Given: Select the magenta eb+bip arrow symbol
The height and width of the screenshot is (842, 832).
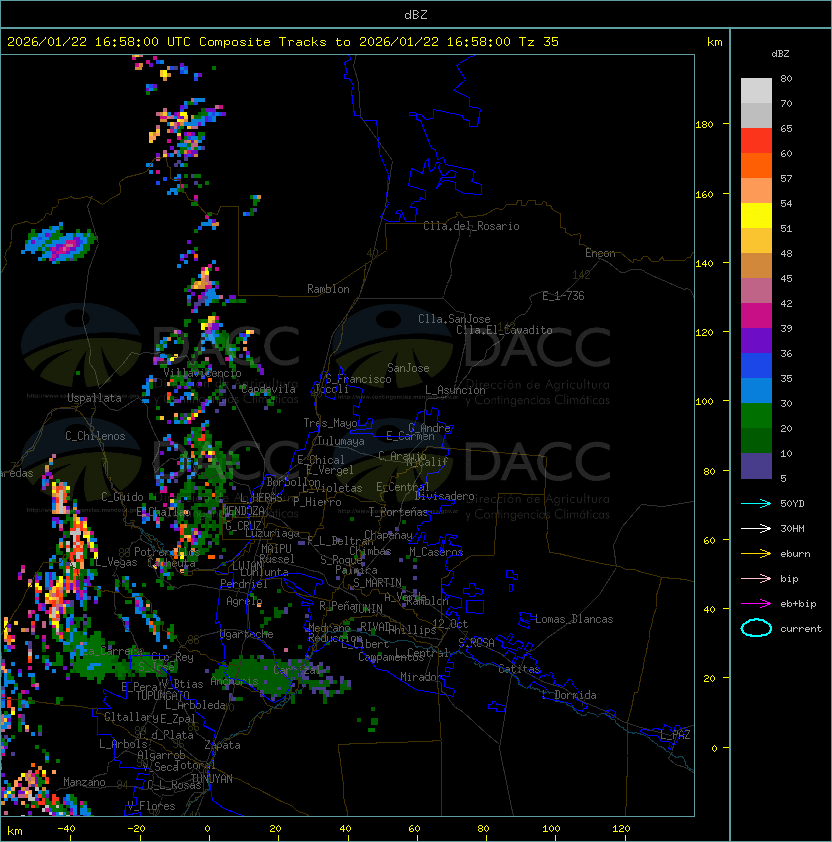Looking at the screenshot, I should 756,604.
